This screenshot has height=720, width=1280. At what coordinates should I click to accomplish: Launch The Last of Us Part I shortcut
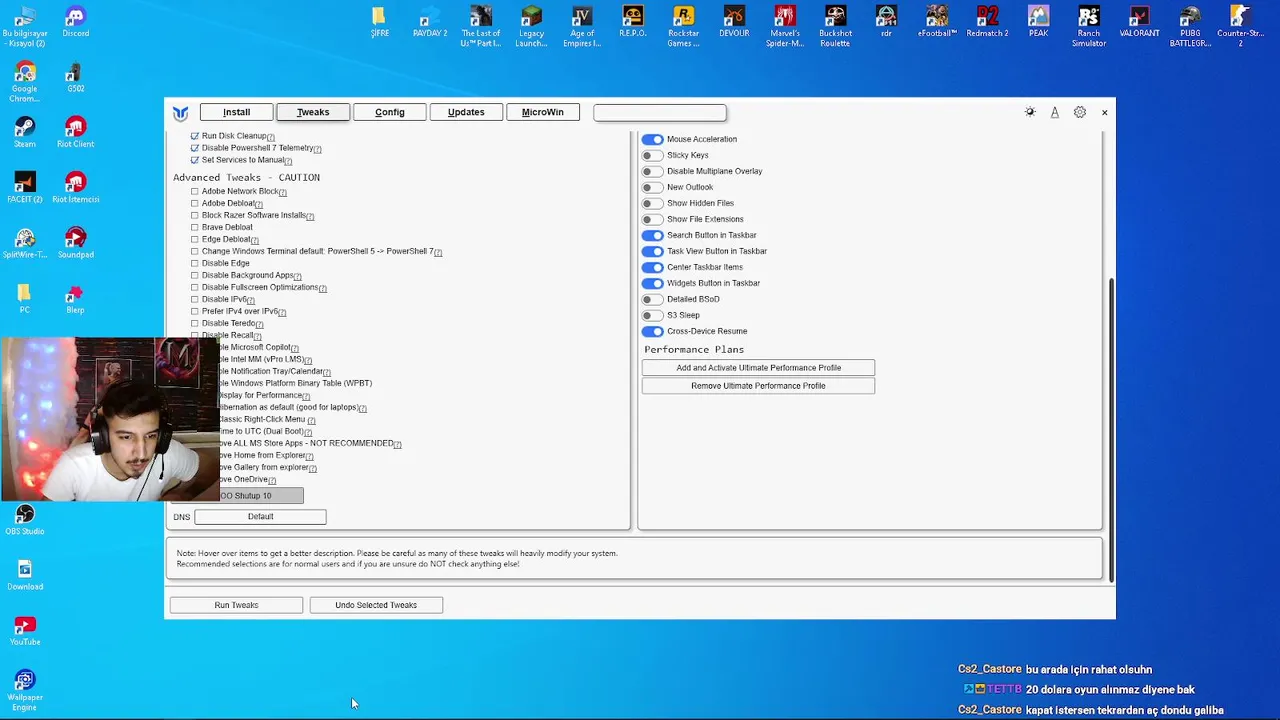481,27
